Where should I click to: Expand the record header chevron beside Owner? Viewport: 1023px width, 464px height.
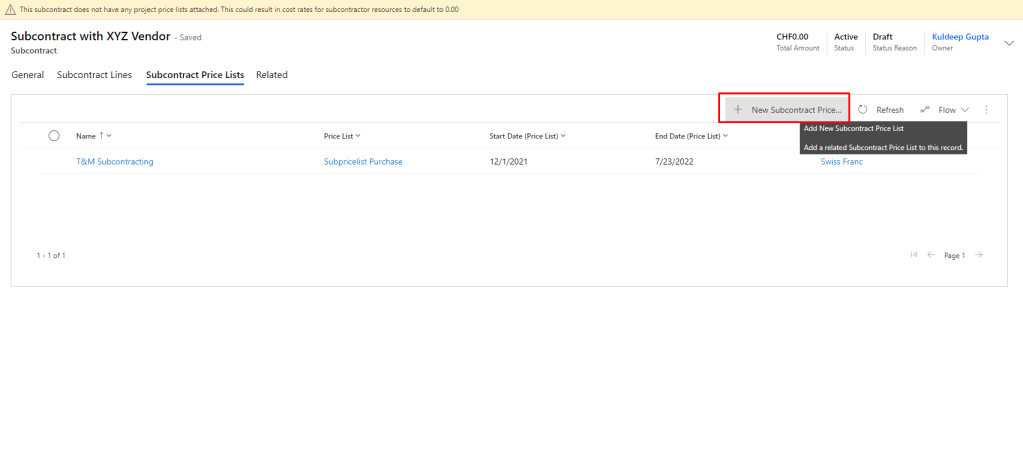coord(1008,42)
